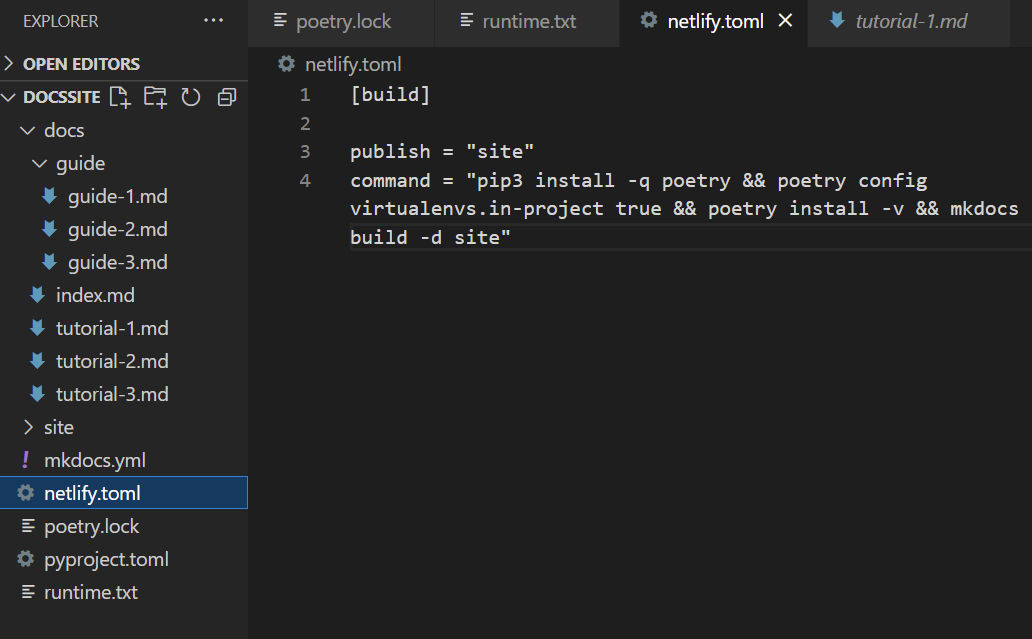Collapse the docs folder
The height and width of the screenshot is (639, 1032).
(28, 130)
